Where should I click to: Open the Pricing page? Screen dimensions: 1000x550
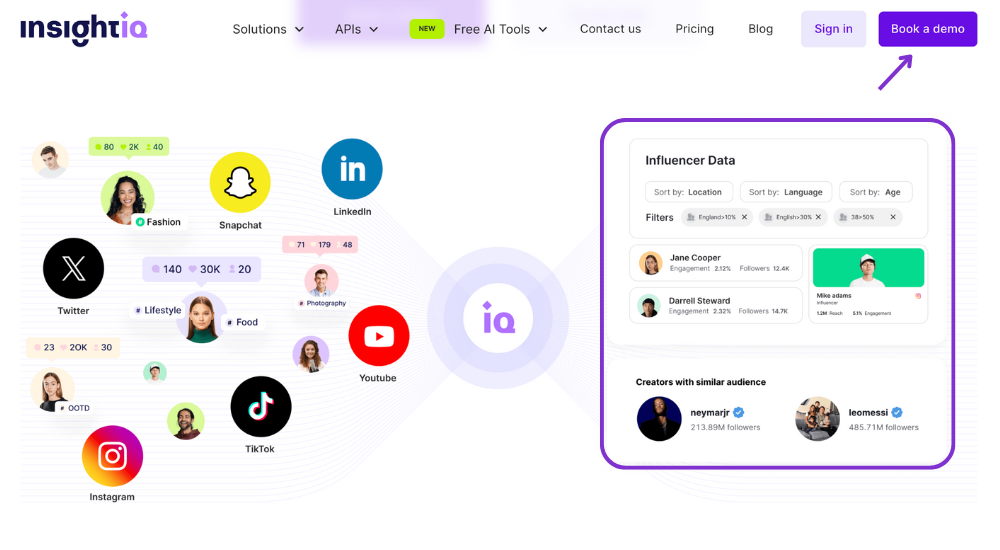coord(695,29)
